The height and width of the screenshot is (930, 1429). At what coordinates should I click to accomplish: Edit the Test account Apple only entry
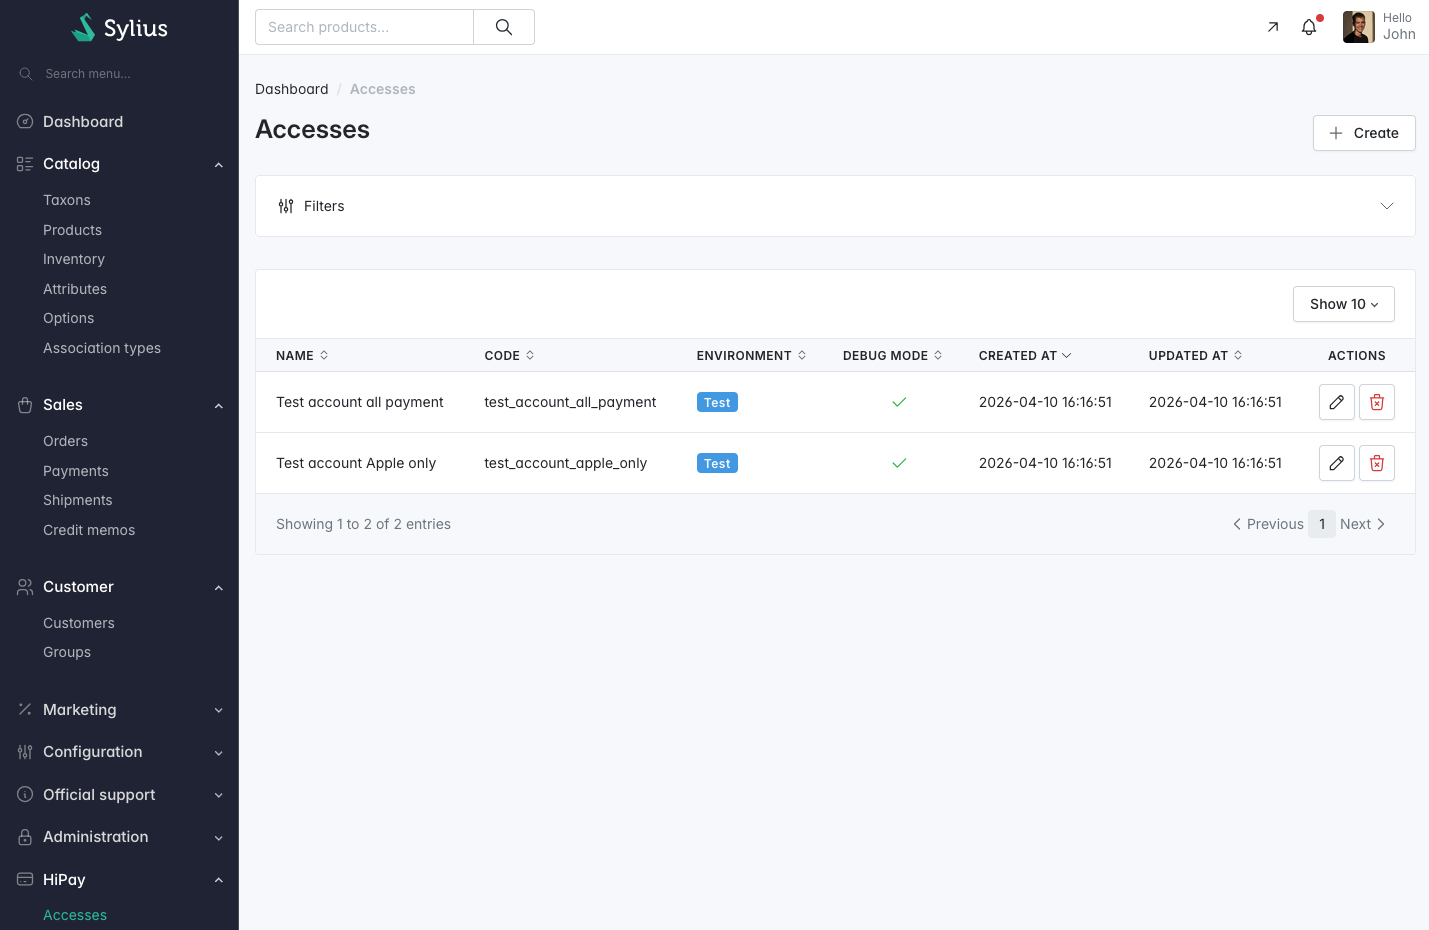[1336, 463]
